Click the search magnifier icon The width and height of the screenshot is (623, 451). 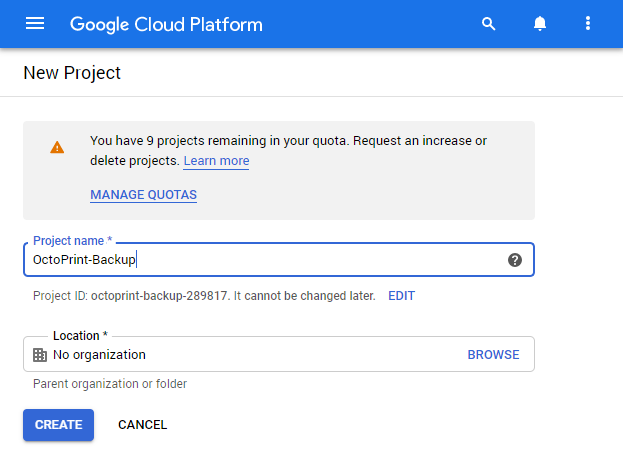click(489, 24)
